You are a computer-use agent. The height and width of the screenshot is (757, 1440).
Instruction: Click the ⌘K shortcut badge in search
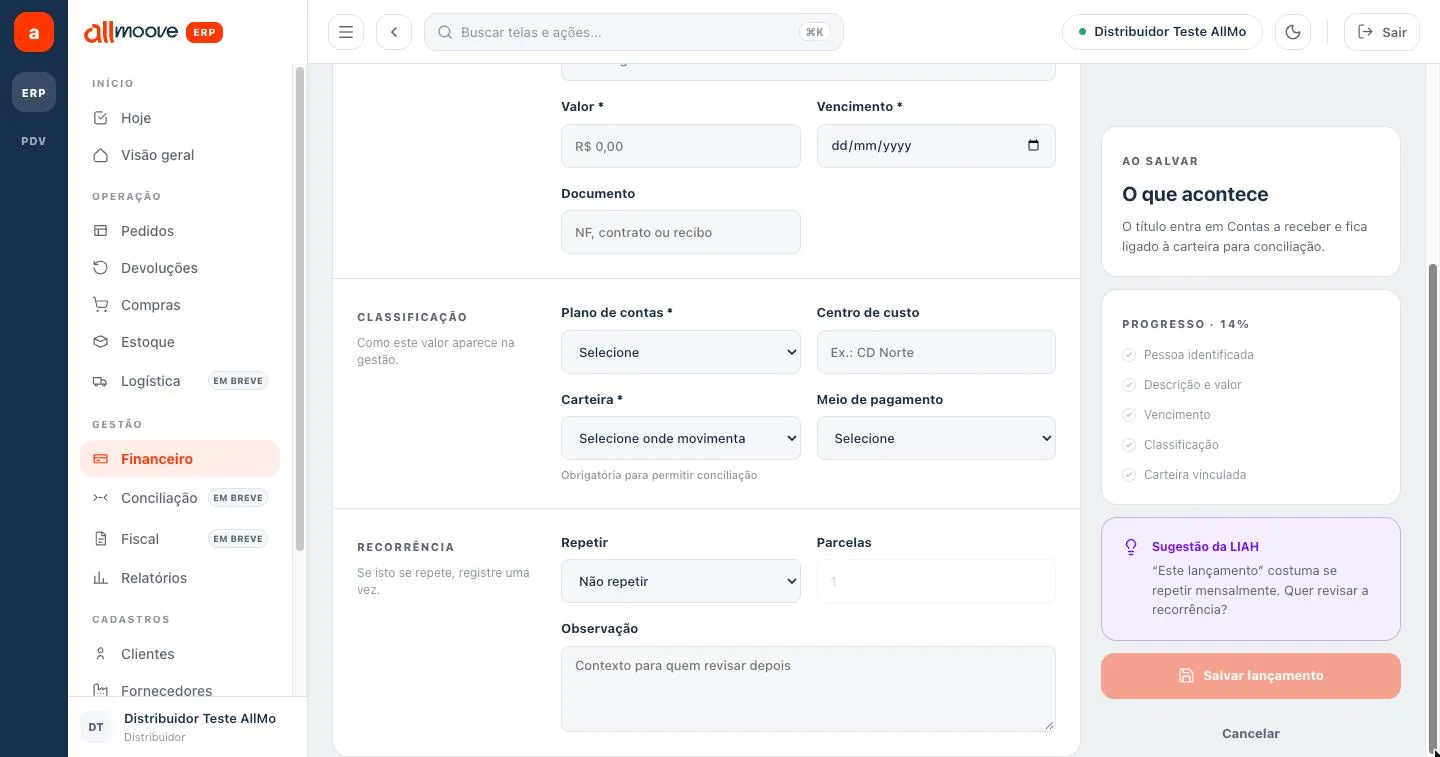click(815, 32)
